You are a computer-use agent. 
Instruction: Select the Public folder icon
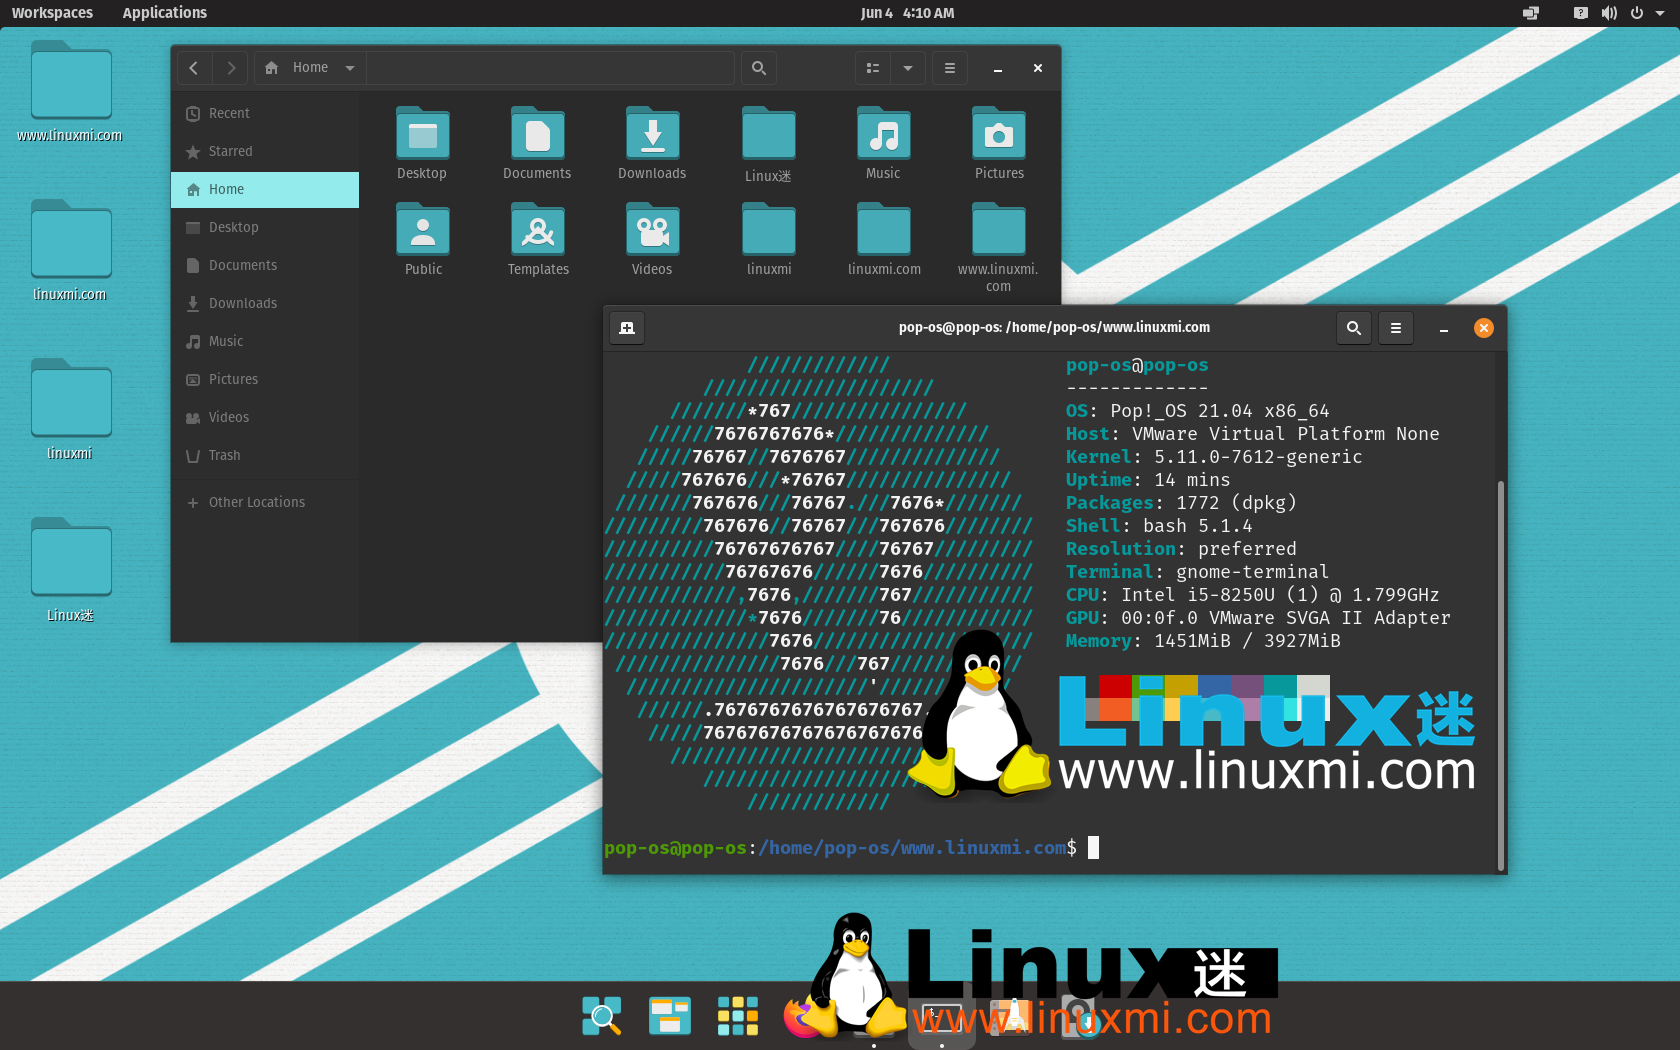[422, 229]
